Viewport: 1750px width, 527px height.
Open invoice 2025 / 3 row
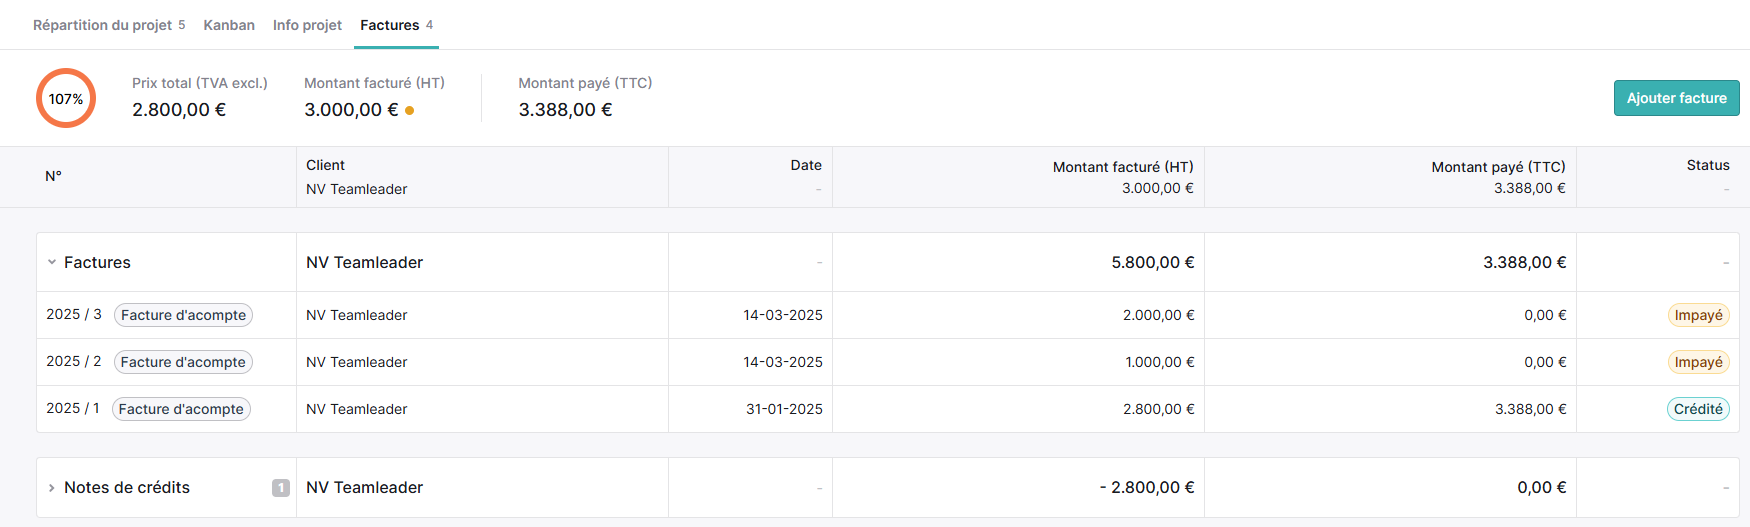click(x=888, y=315)
